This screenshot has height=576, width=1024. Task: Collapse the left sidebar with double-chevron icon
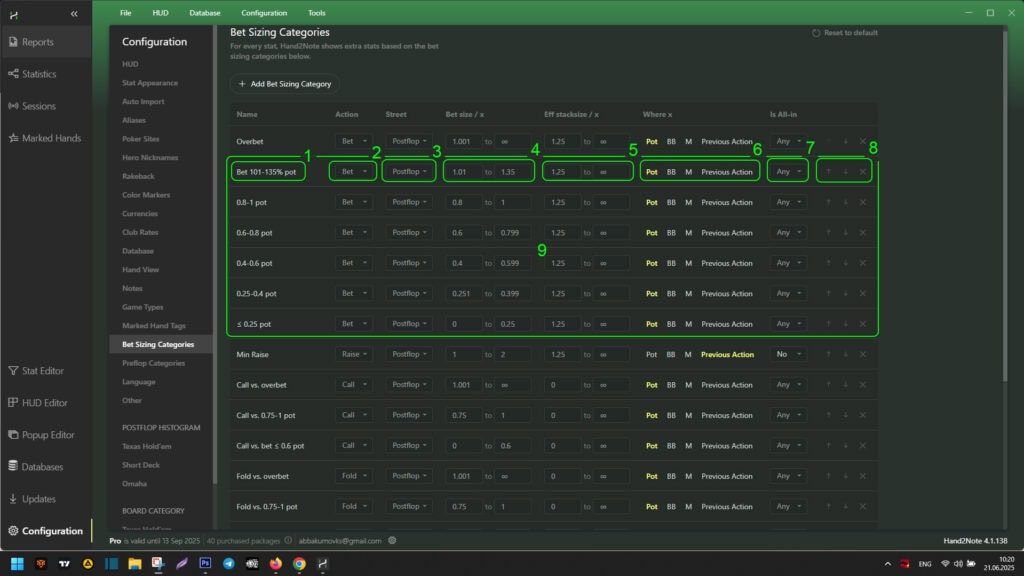coord(74,13)
